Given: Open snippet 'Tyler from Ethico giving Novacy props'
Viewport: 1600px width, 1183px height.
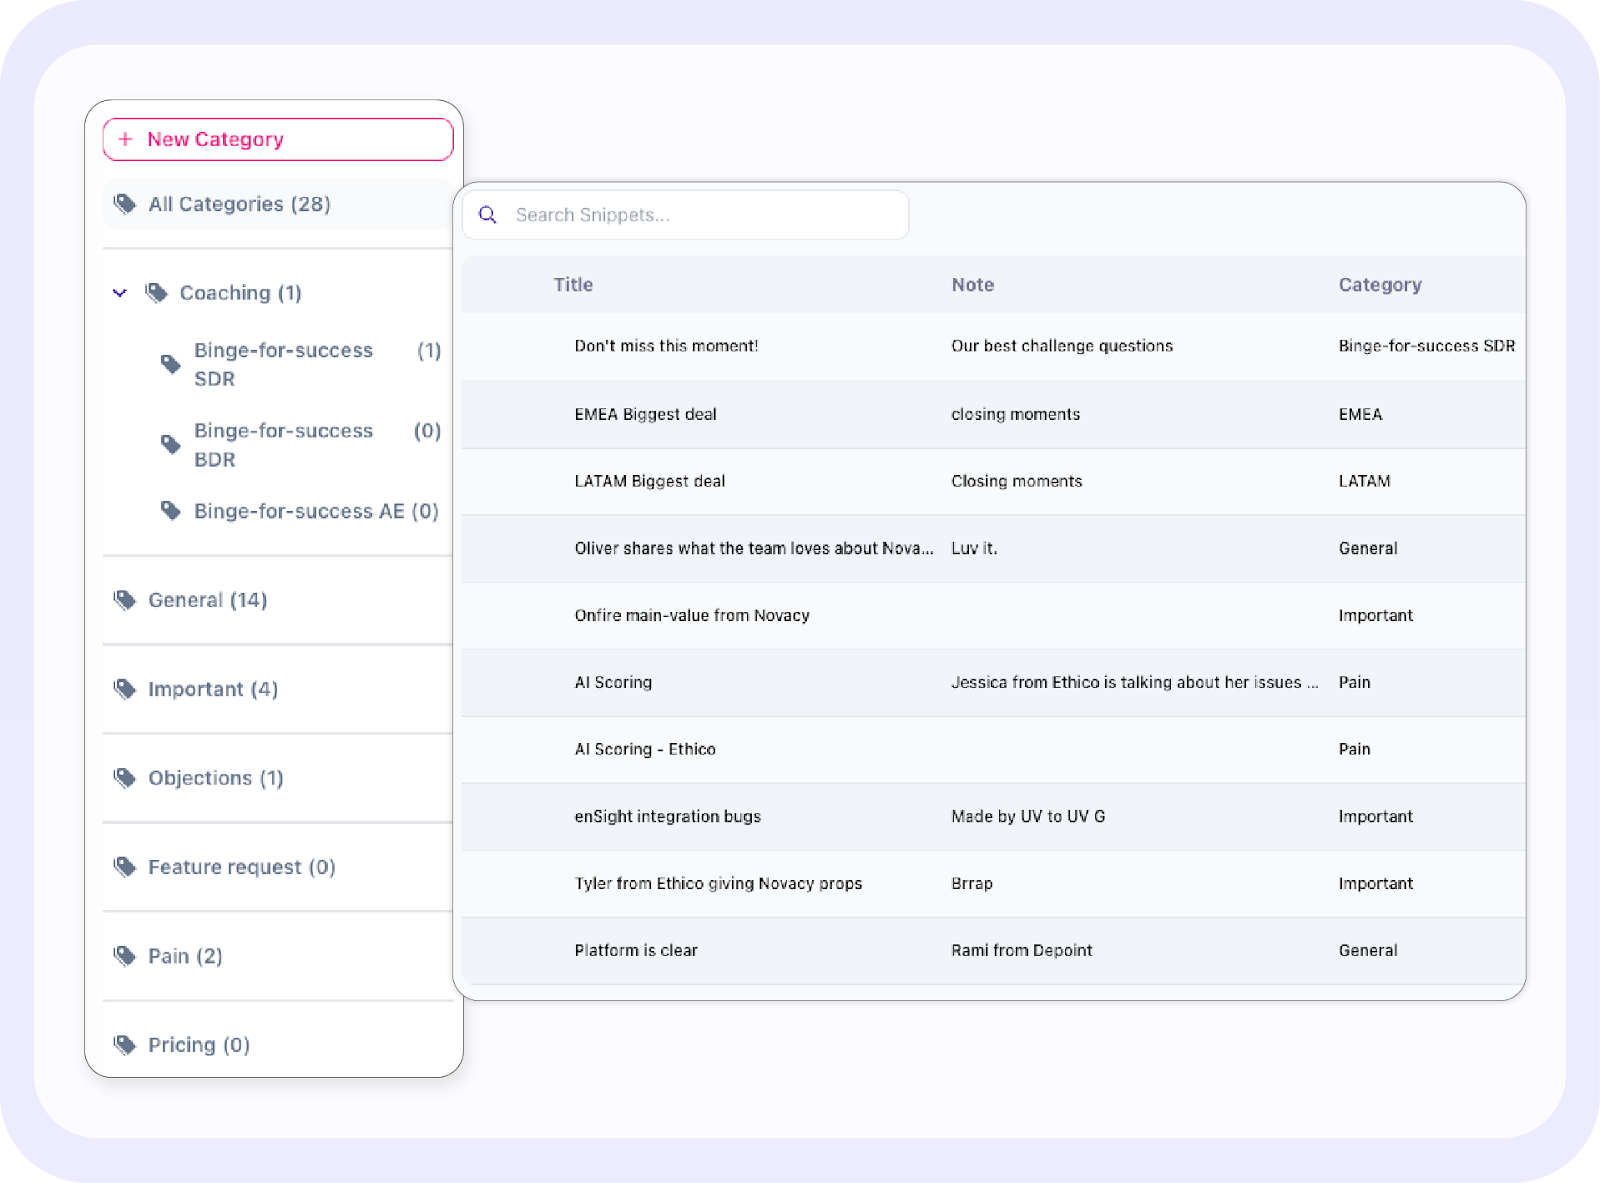Looking at the screenshot, I should pos(718,883).
